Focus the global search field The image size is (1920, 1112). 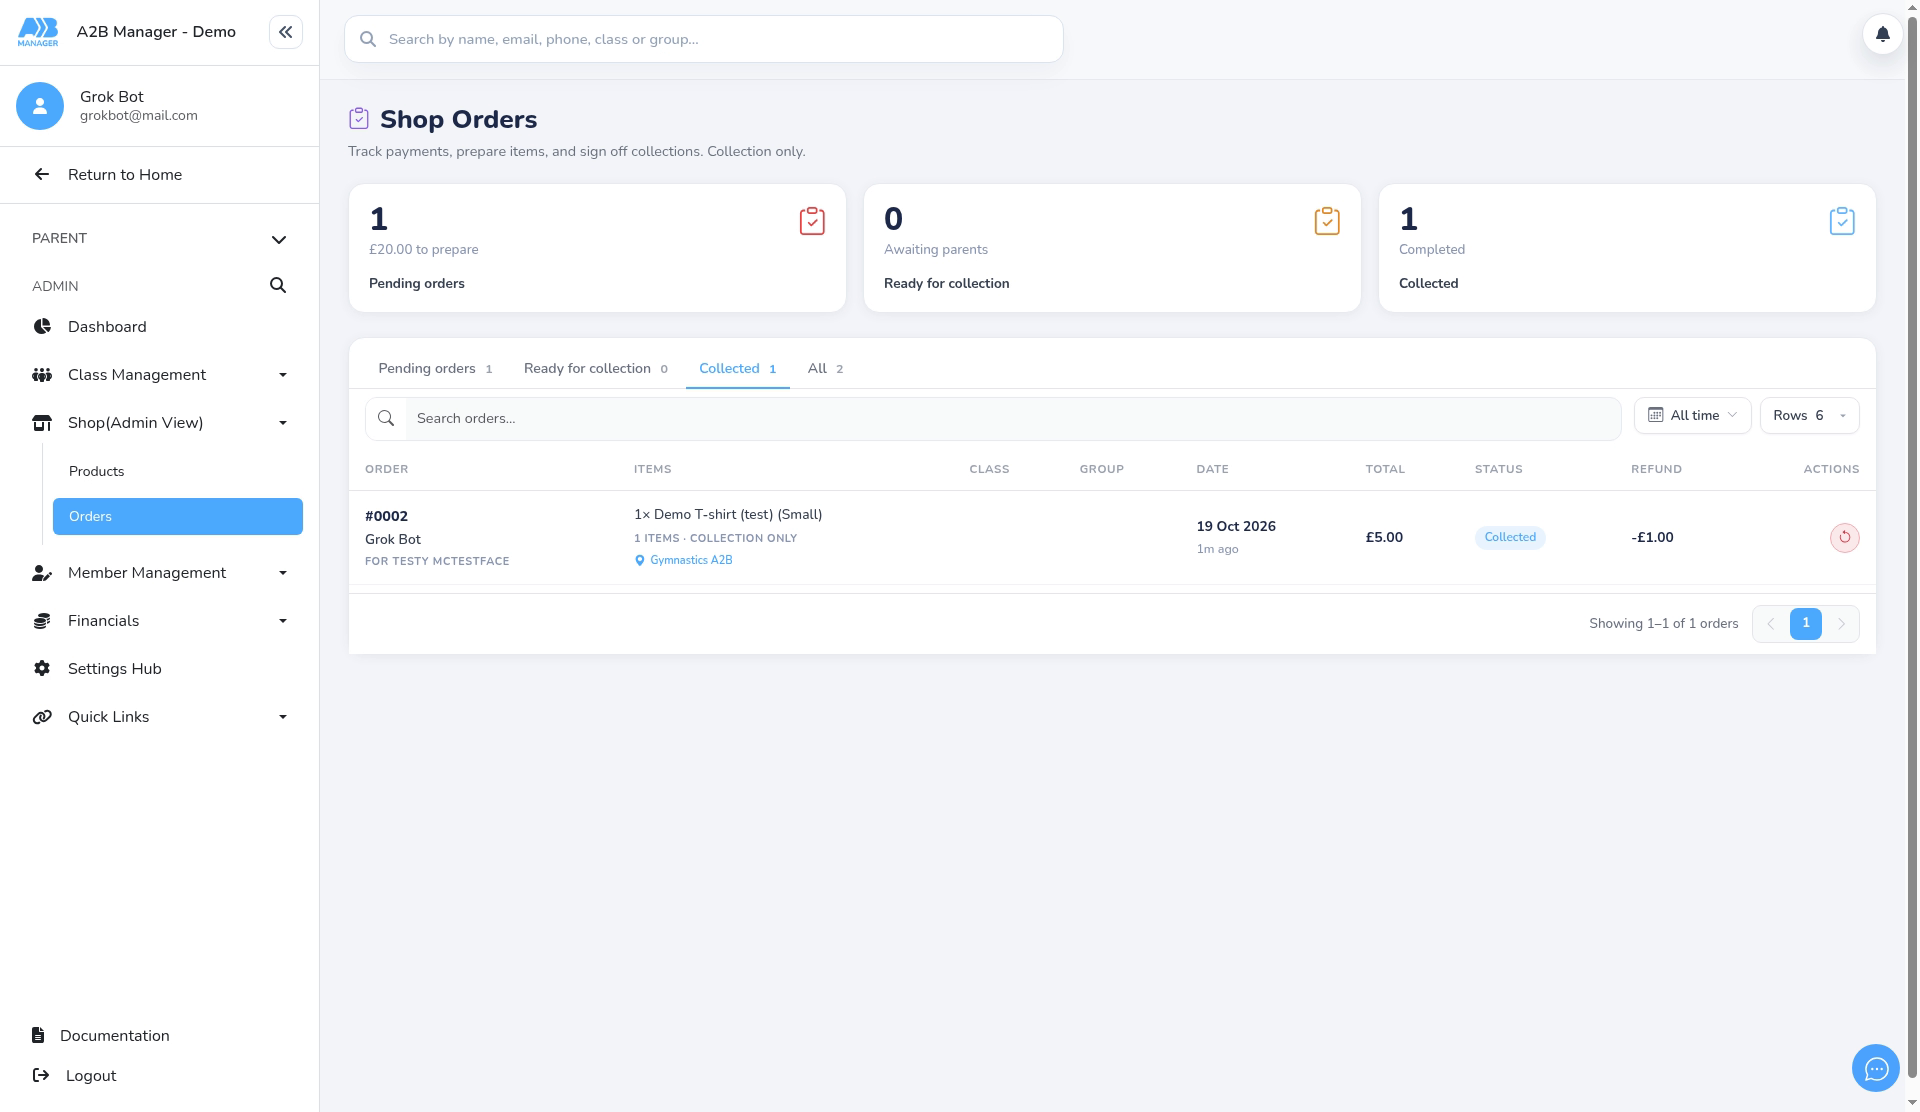[704, 39]
